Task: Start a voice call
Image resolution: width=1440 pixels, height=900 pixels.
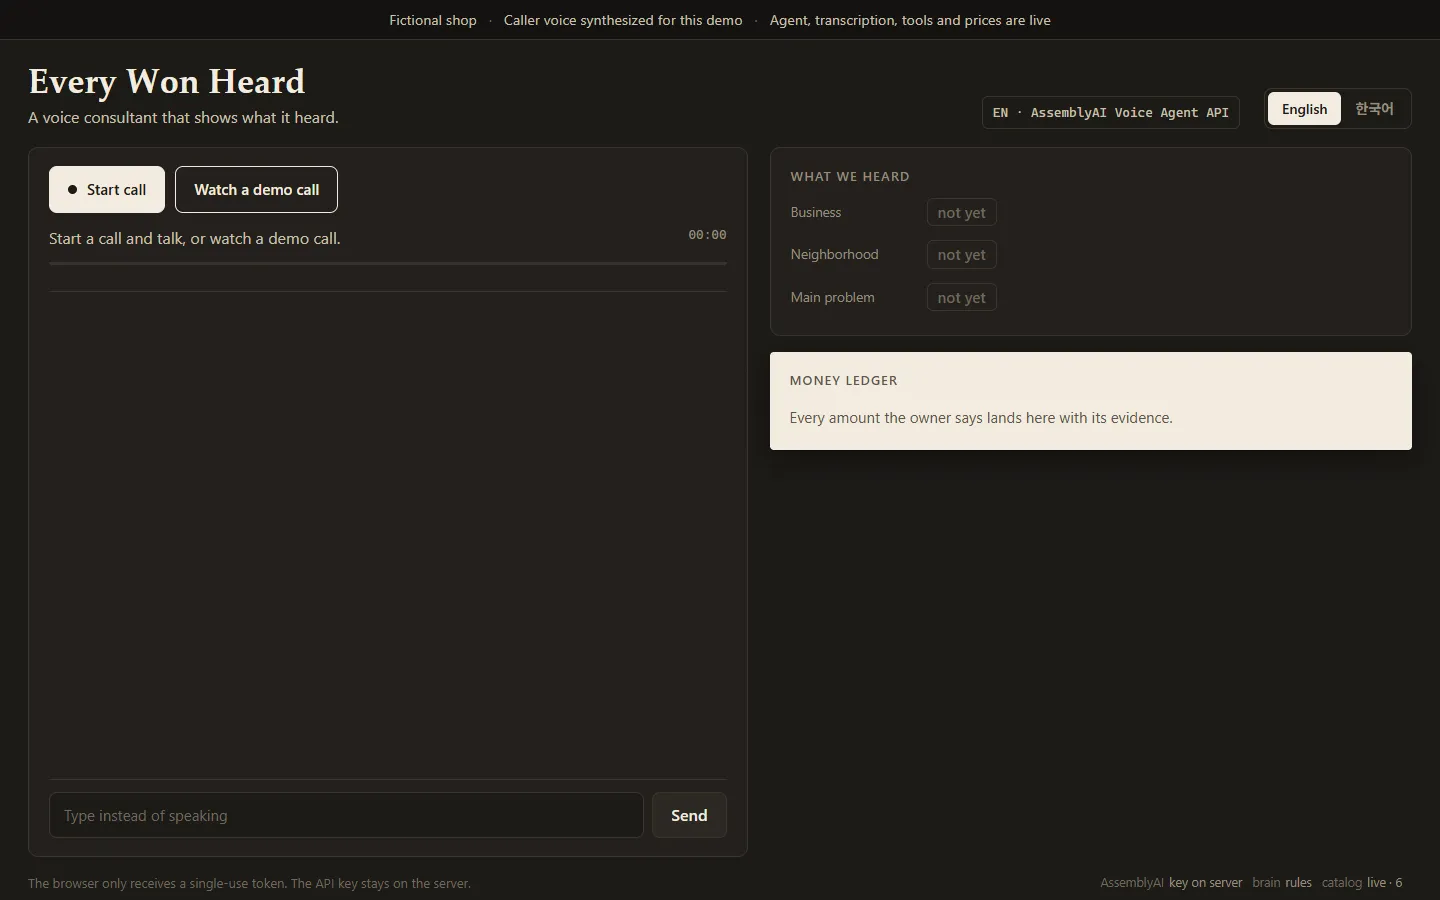Action: (107, 189)
